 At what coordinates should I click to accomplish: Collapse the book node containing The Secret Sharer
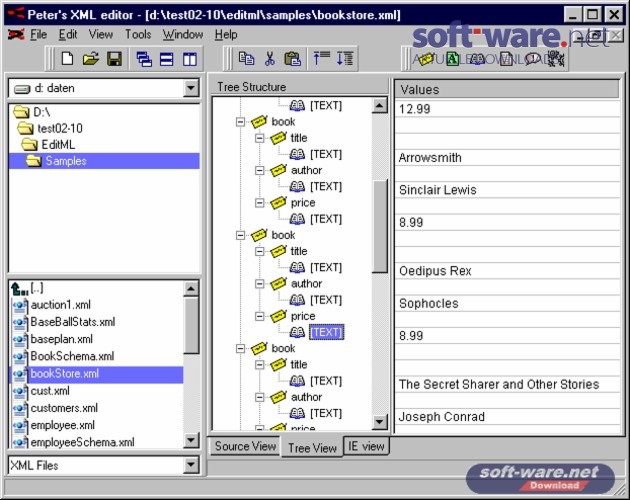click(240, 348)
